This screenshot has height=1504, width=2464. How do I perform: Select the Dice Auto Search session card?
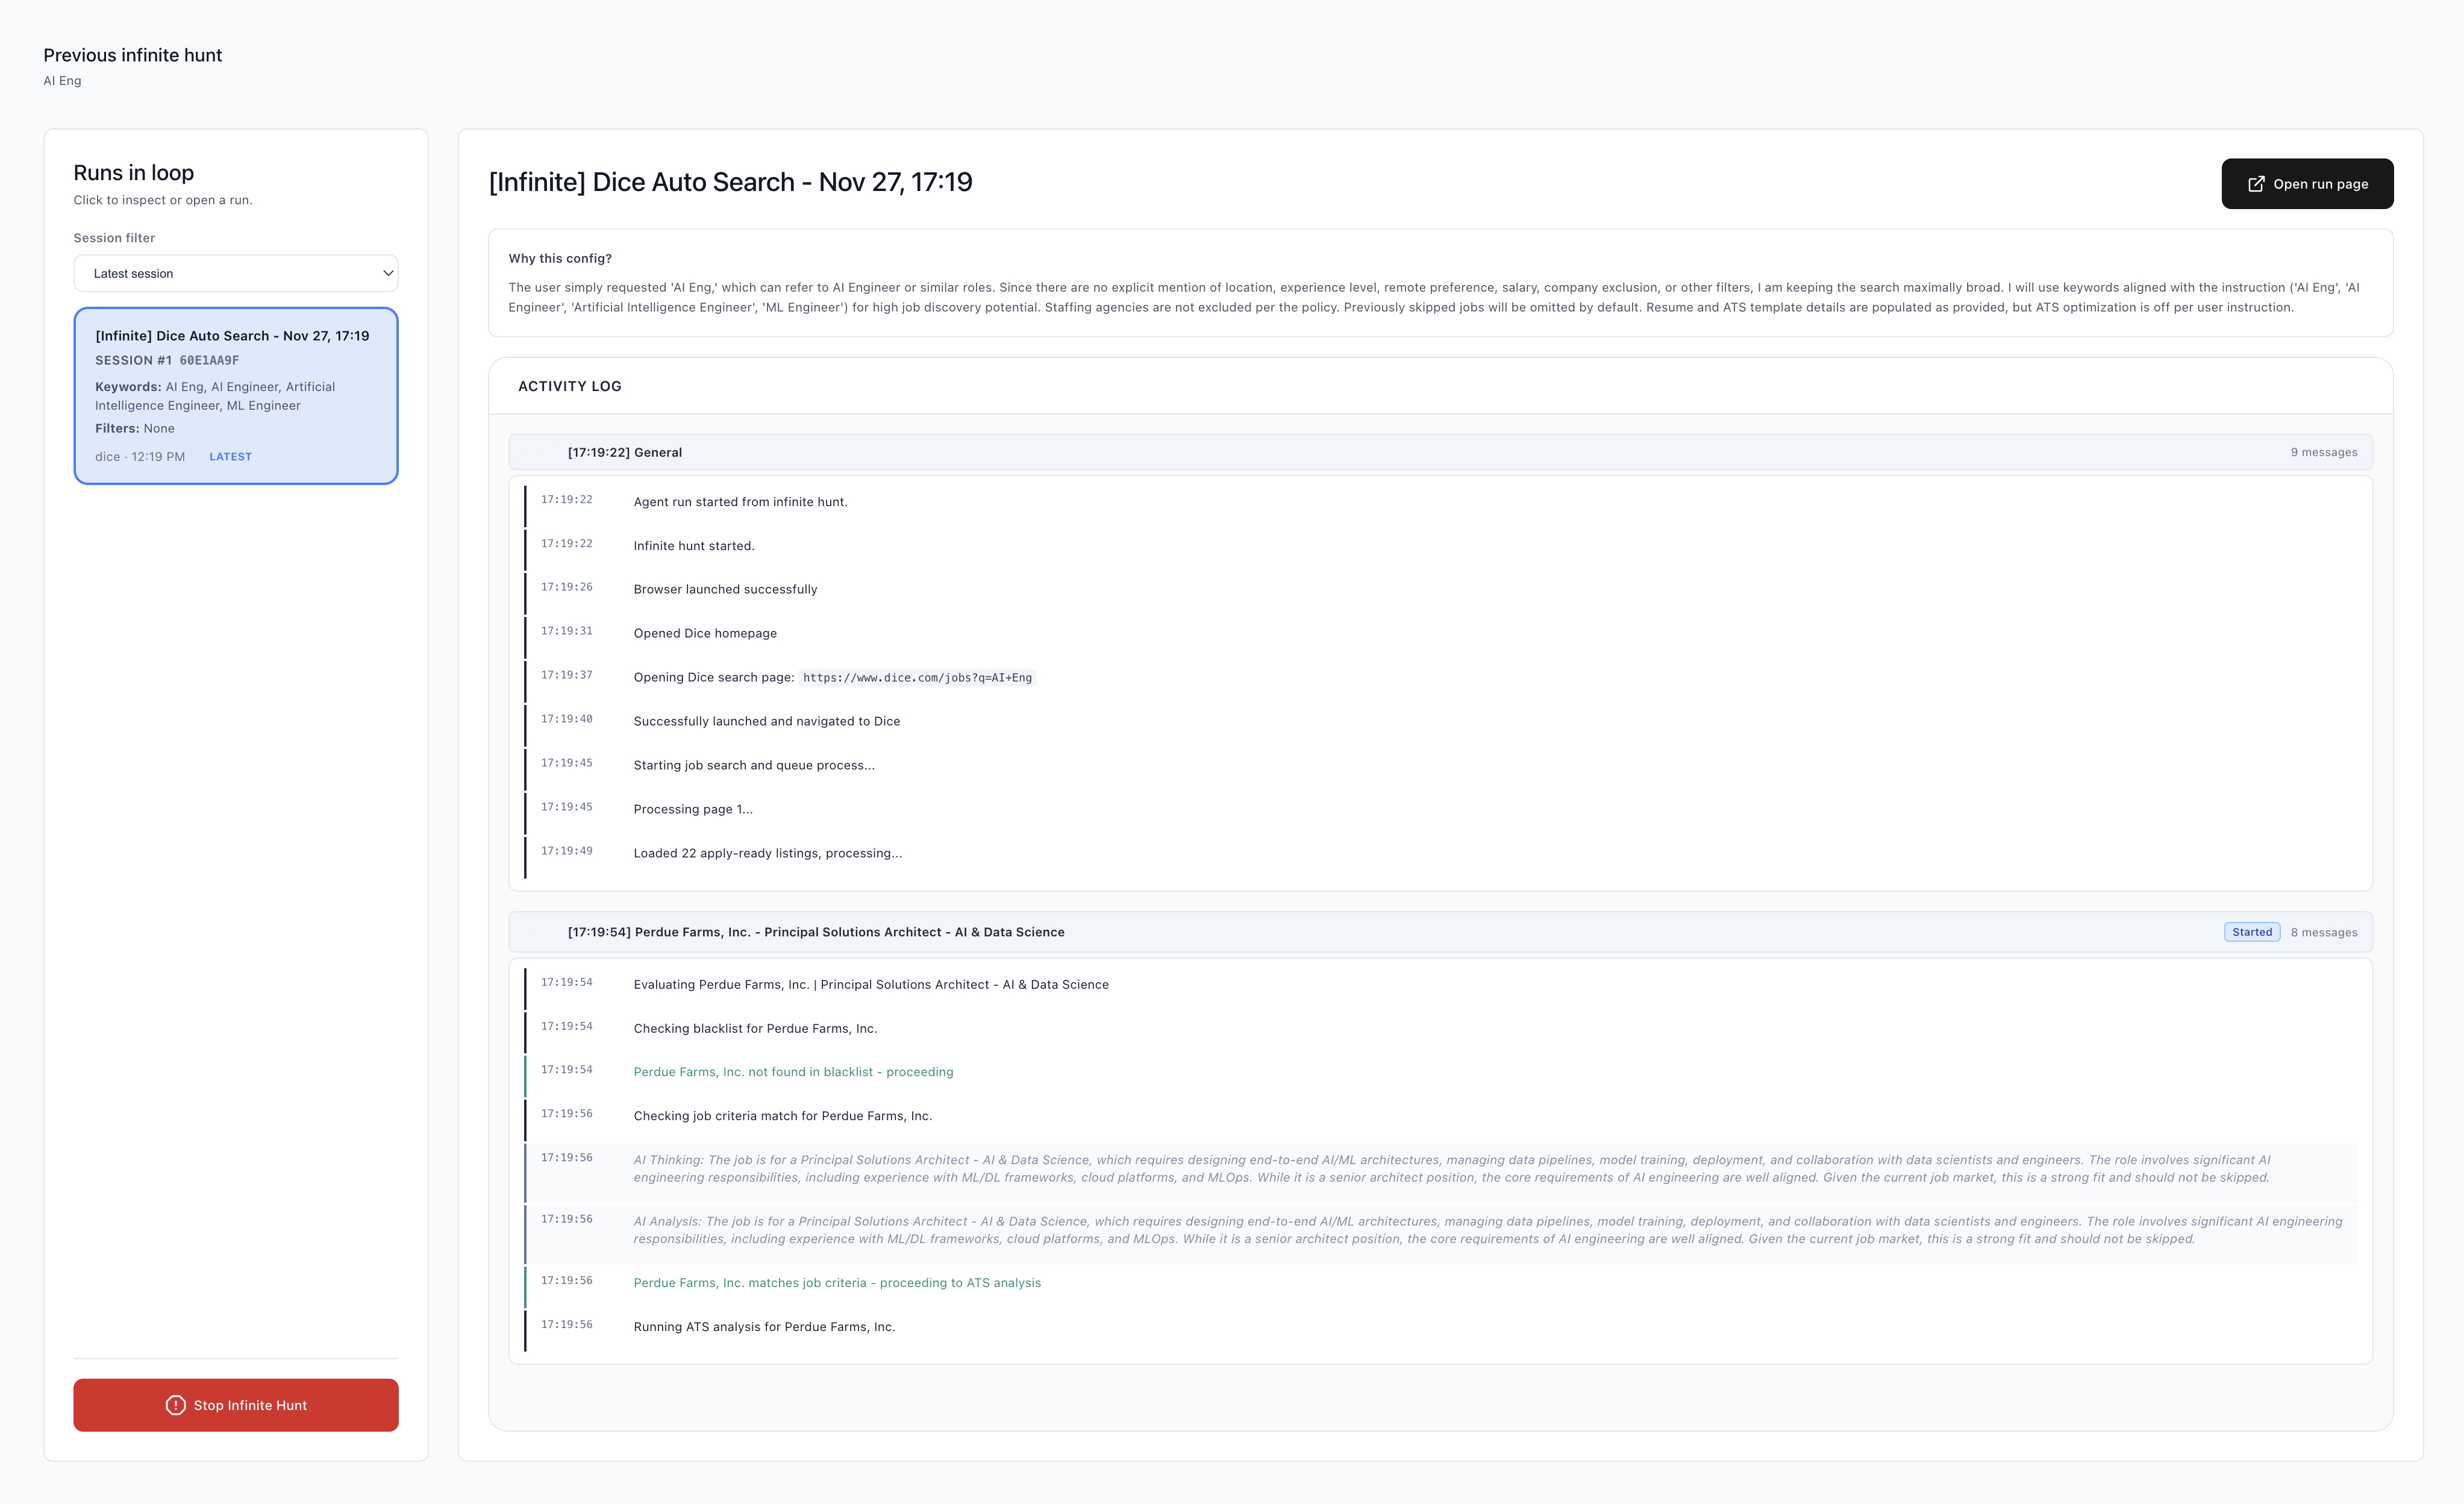click(x=236, y=396)
